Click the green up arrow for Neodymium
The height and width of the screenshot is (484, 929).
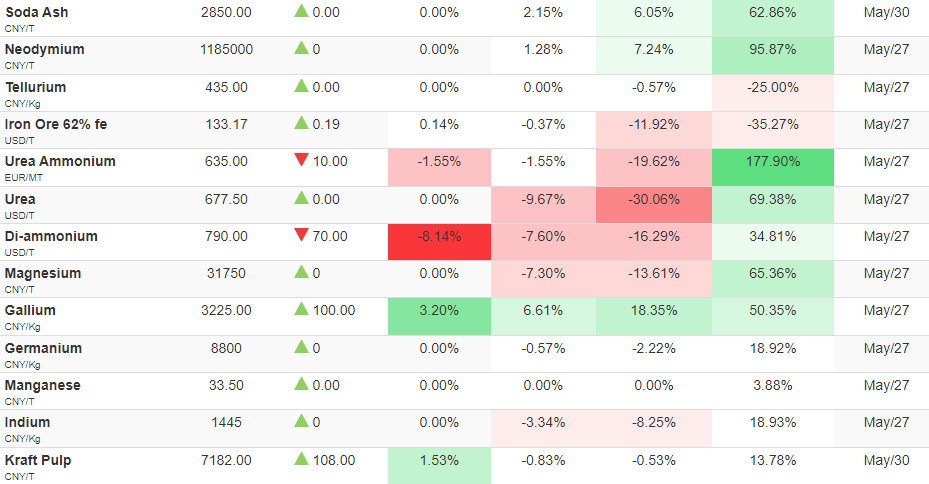point(302,48)
